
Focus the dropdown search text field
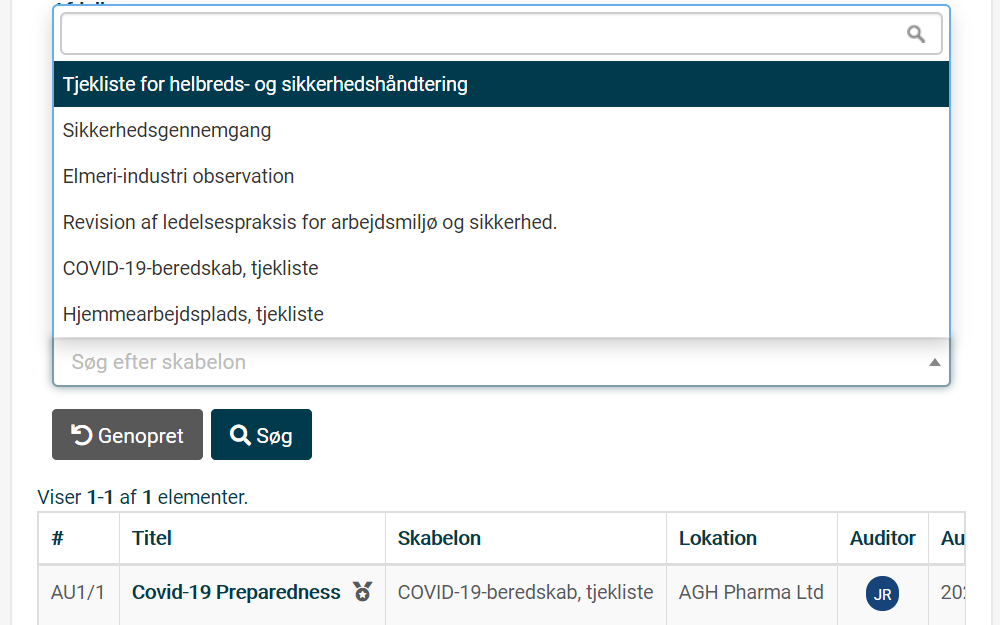[501, 34]
